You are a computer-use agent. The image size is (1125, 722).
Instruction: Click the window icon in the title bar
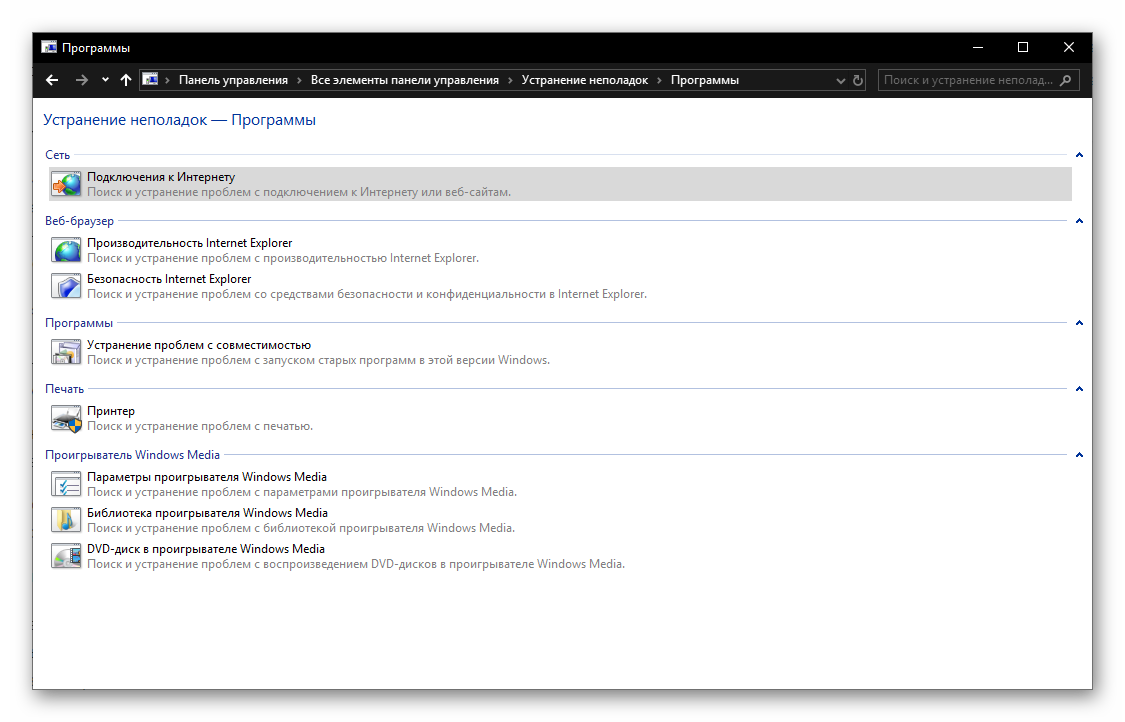(x=49, y=47)
